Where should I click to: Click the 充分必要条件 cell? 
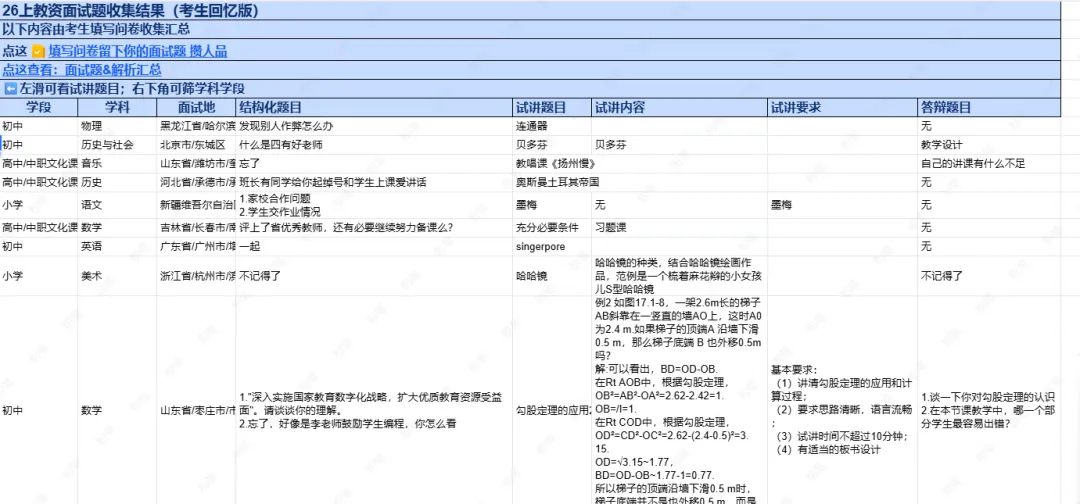(552, 228)
